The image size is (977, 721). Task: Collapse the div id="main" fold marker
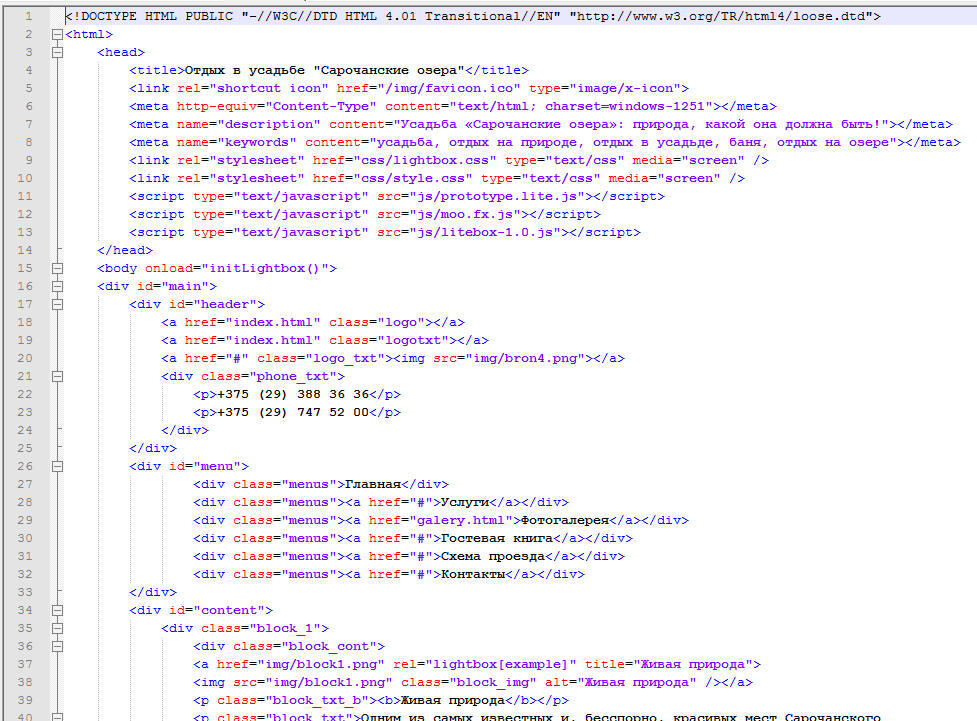(57, 286)
